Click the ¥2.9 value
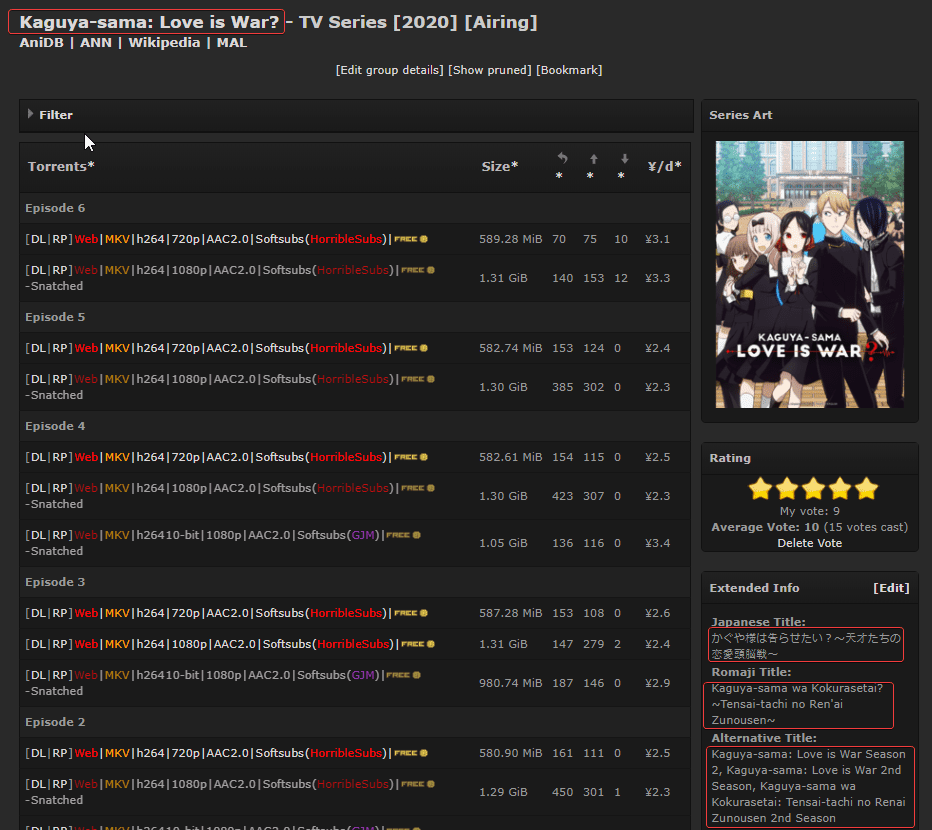The height and width of the screenshot is (830, 932). tap(657, 683)
